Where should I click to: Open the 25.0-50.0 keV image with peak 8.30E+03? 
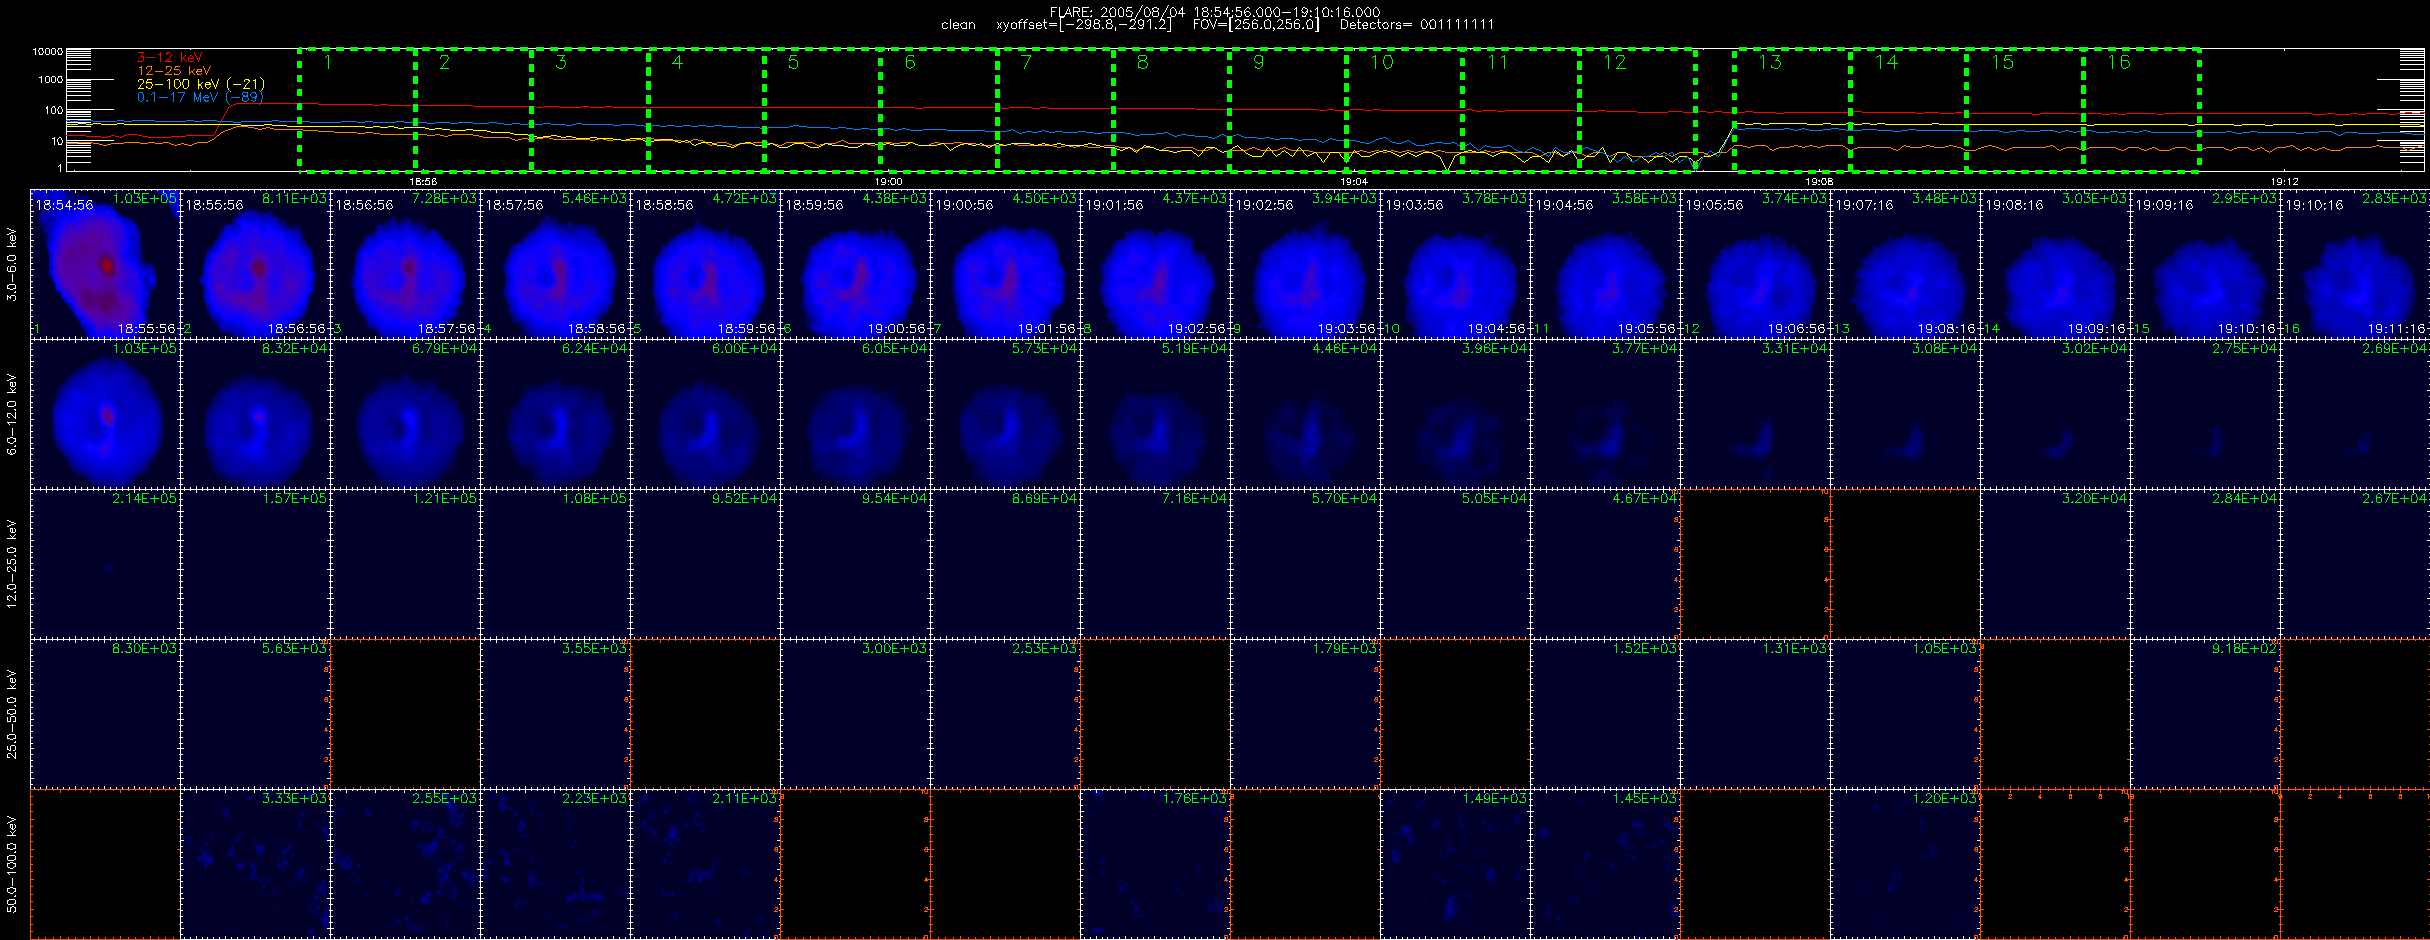click(x=105, y=714)
